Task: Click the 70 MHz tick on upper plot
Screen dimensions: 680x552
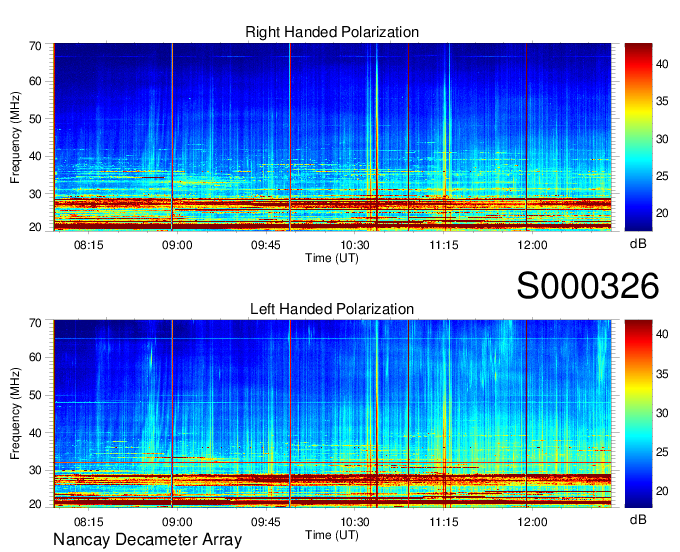Action: point(35,46)
